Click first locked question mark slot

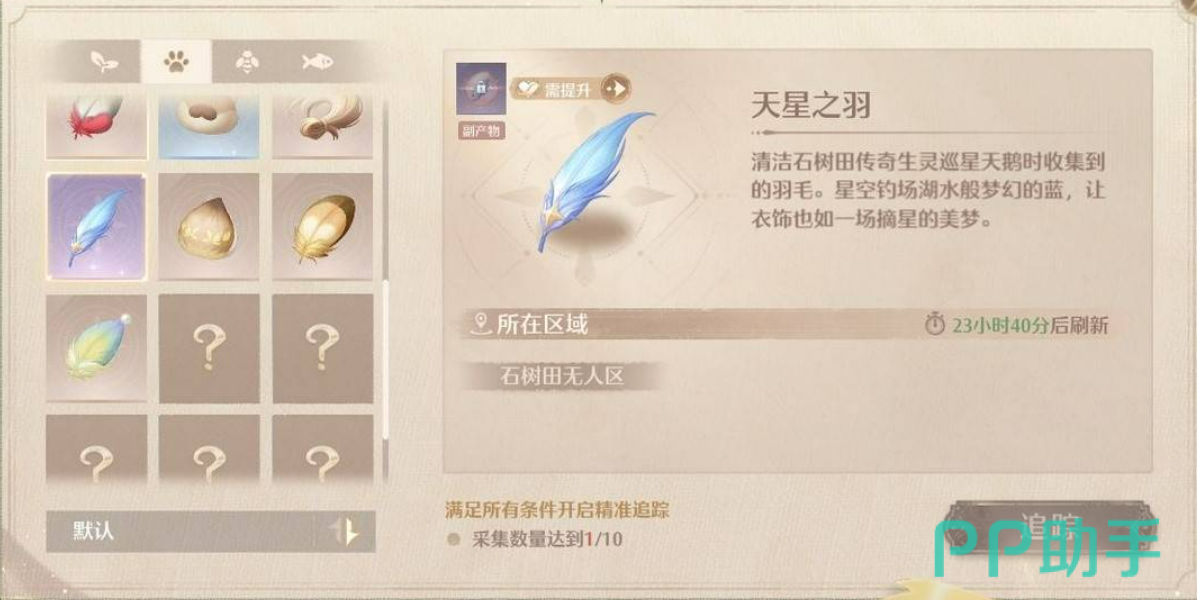coord(208,348)
